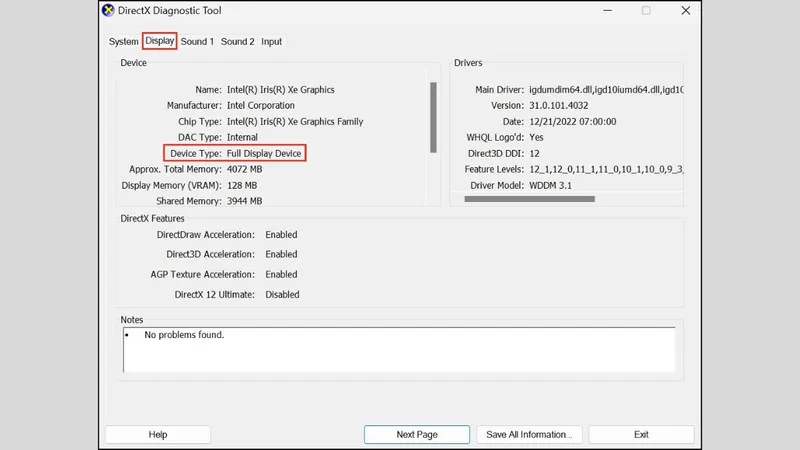Click the manufacturer value 'Intel Corporation'

tap(261, 105)
